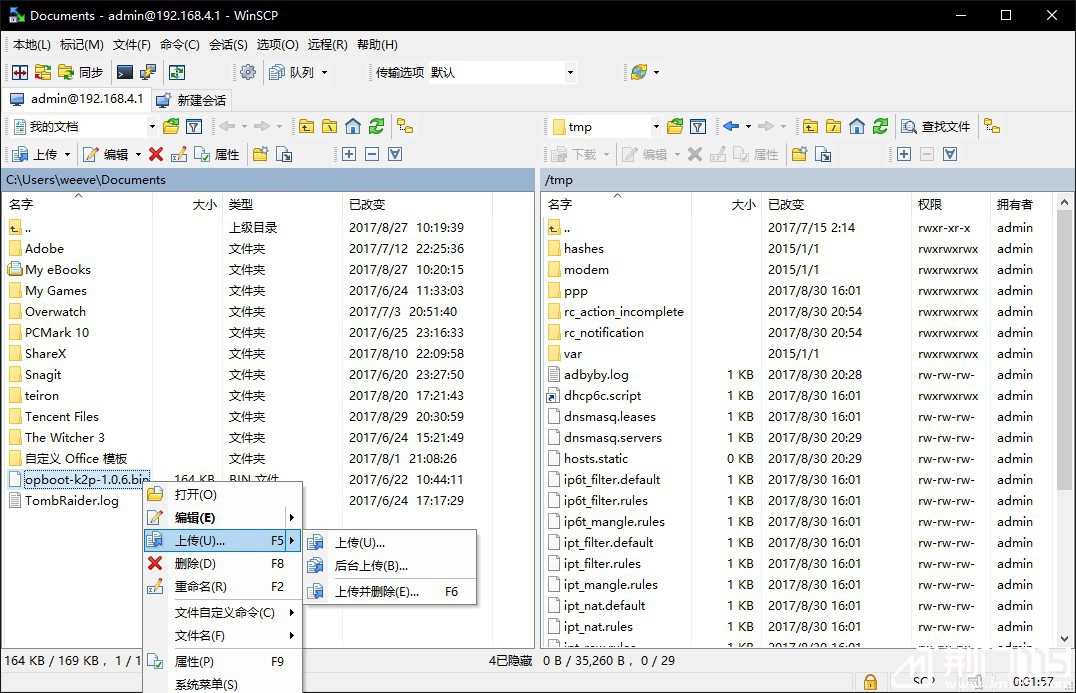
Task: Click the lock icon in status bar
Action: pyautogui.click(x=870, y=681)
